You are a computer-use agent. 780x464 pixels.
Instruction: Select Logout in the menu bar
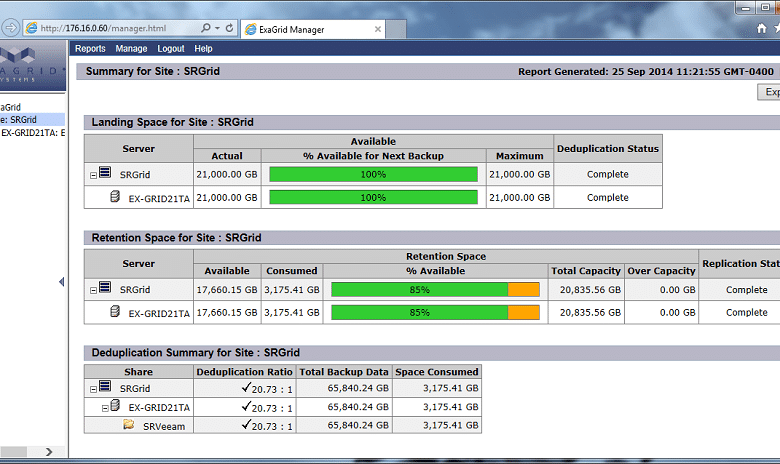point(171,48)
